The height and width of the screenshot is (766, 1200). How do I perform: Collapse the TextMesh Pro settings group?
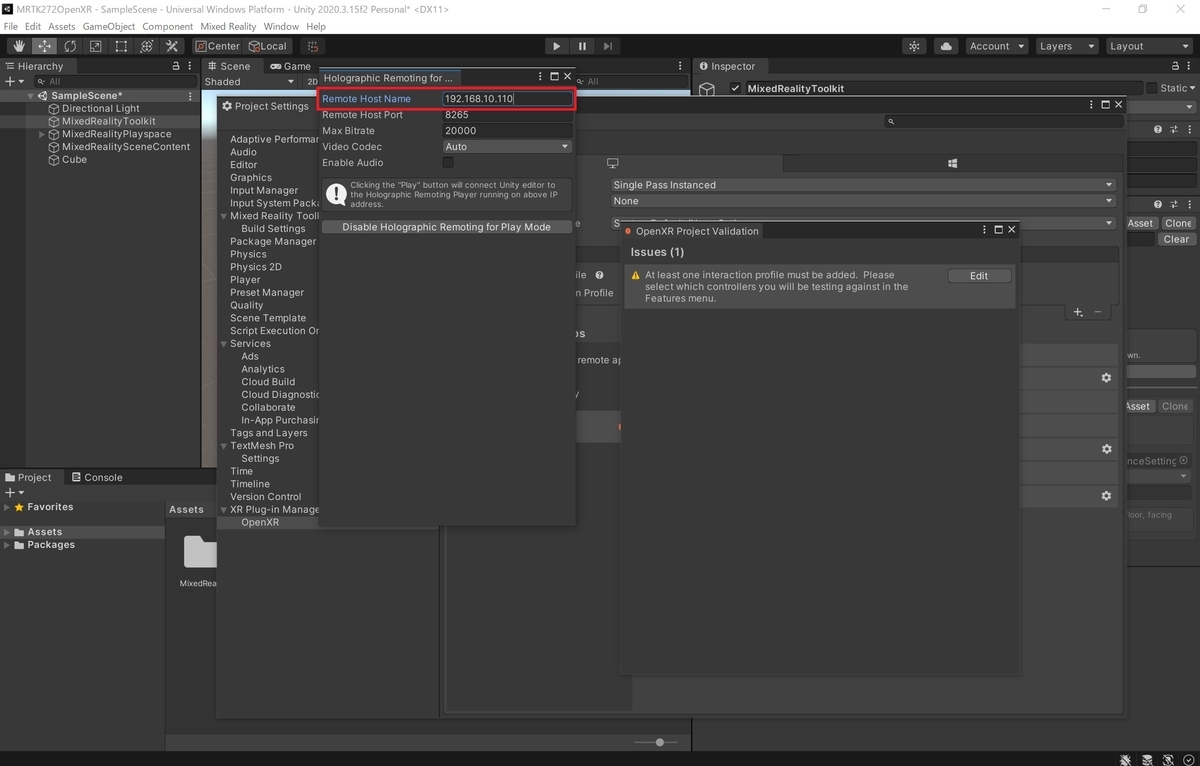point(224,446)
